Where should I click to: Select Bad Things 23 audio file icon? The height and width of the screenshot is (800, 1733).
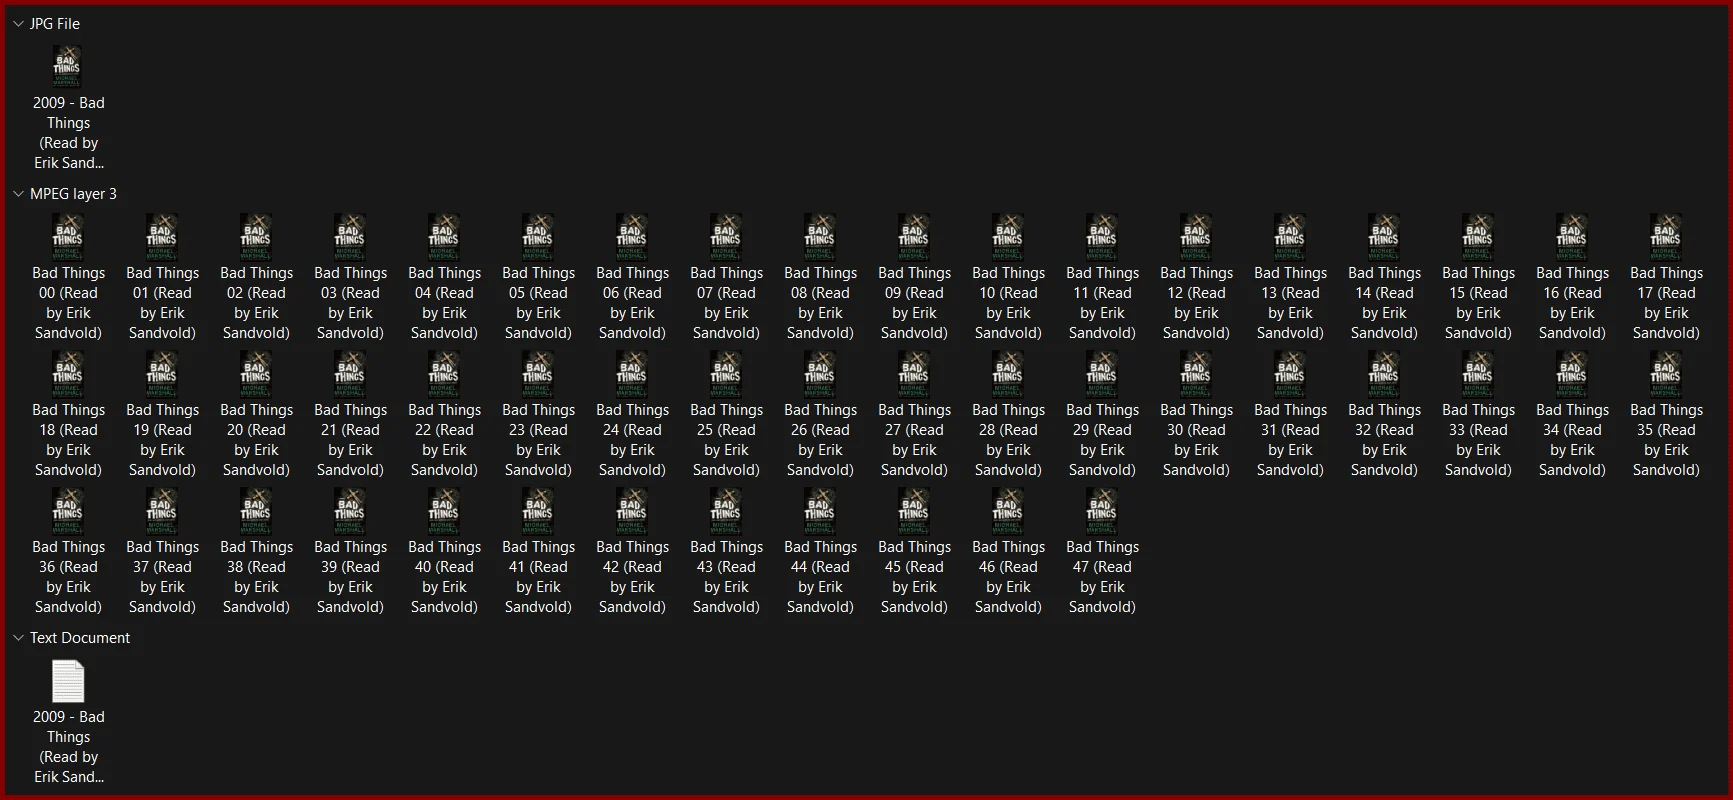(x=538, y=374)
